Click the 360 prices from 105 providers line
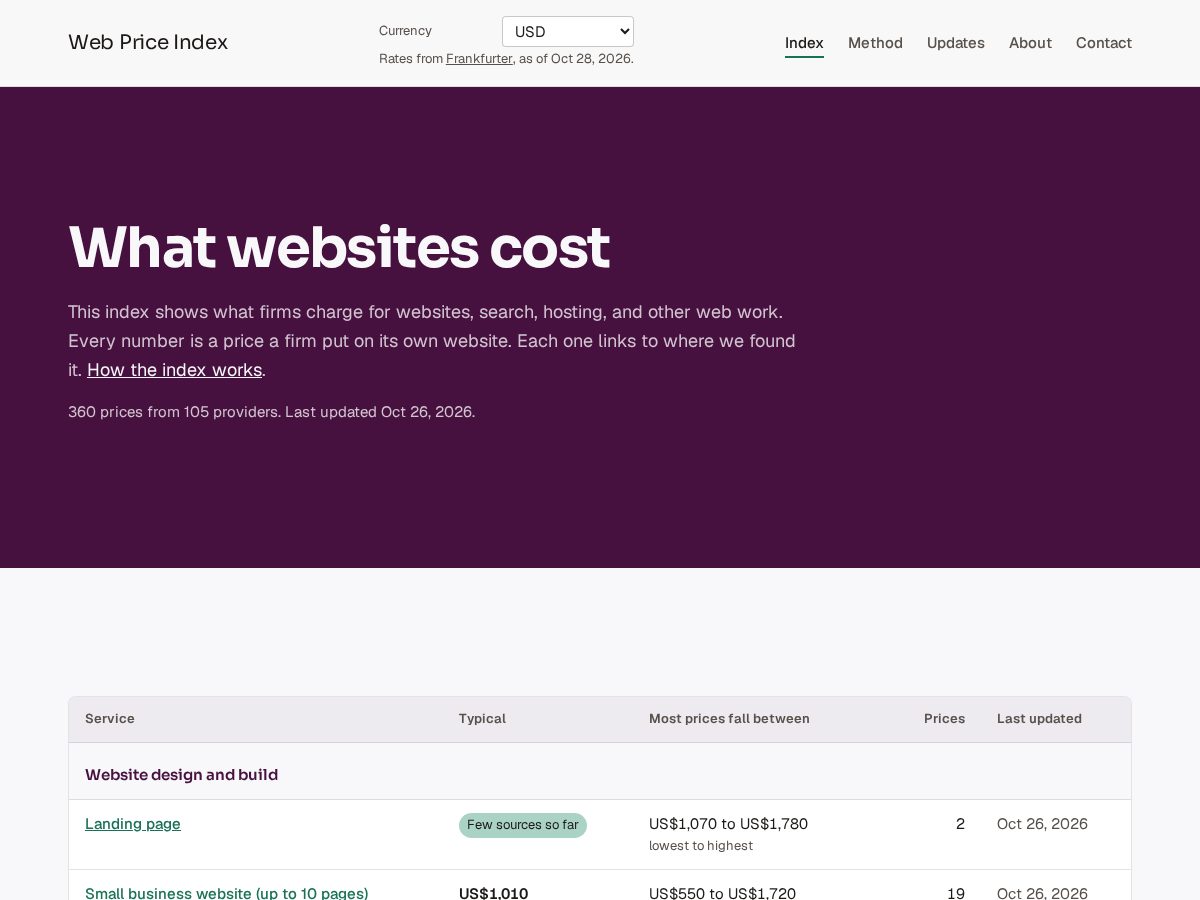This screenshot has height=900, width=1200. pyautogui.click(x=271, y=412)
